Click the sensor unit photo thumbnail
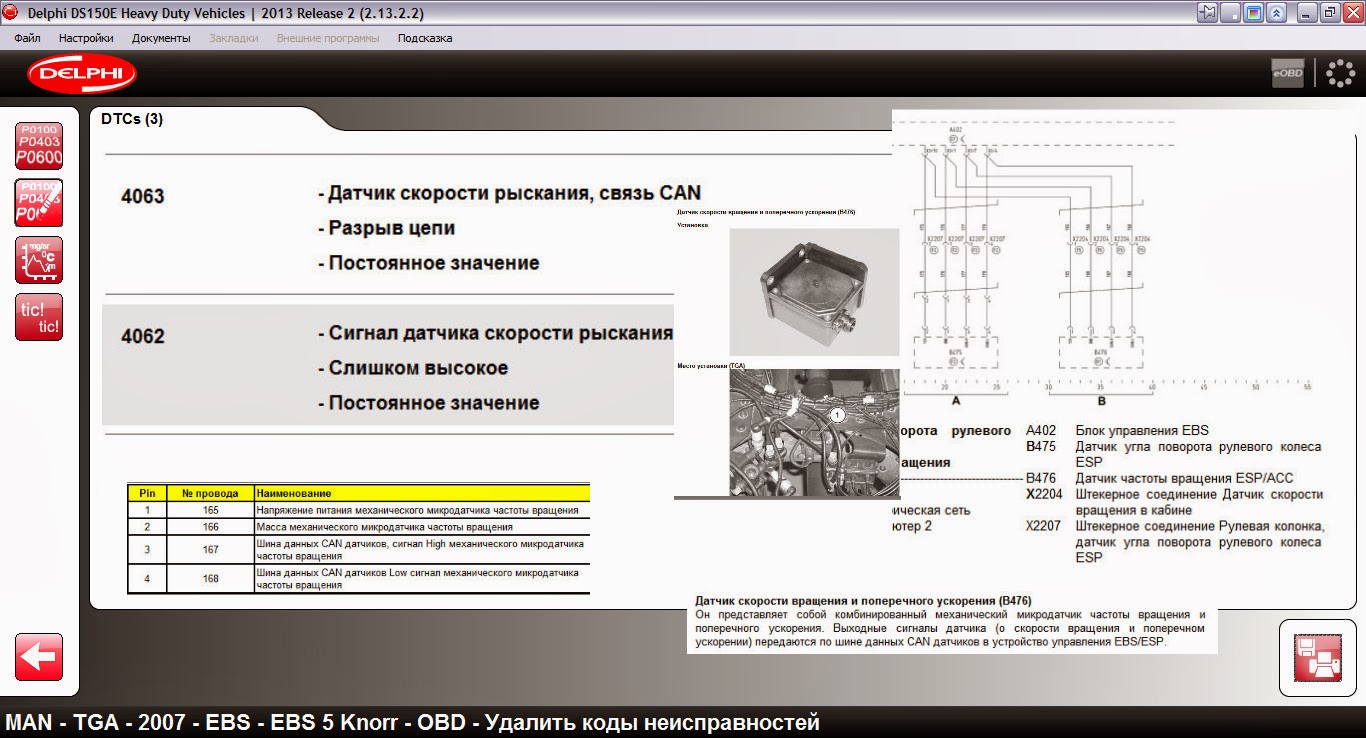1366x738 pixels. point(814,292)
